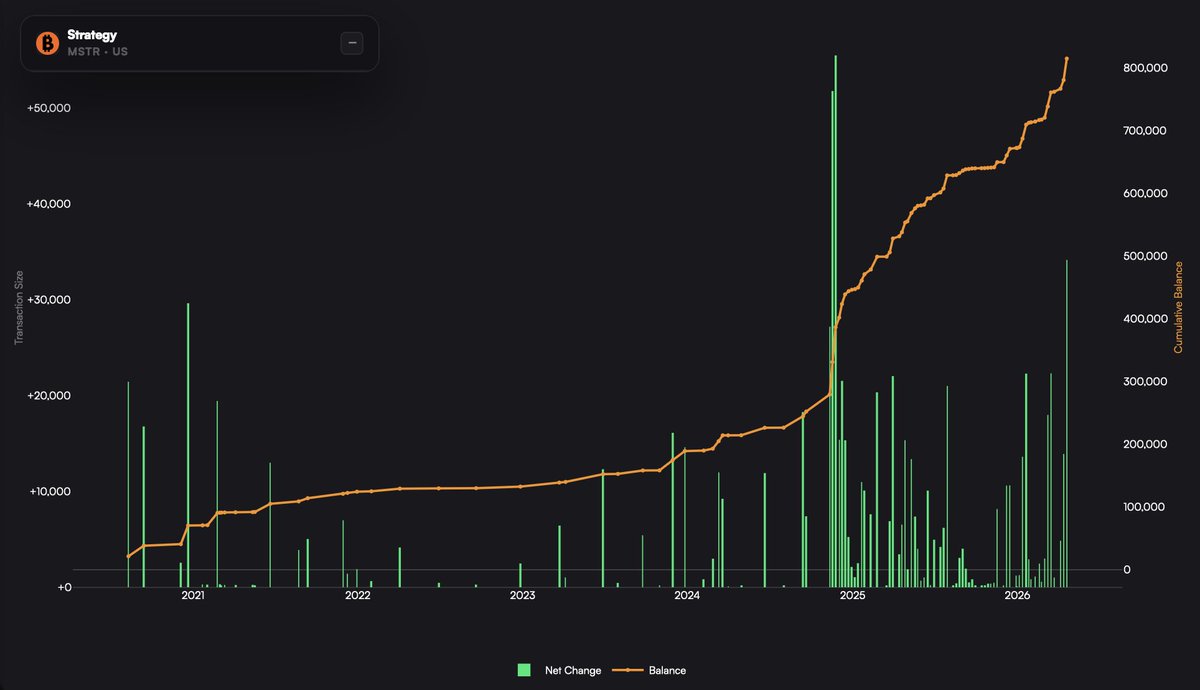This screenshot has width=1200, height=690.
Task: Toggle the Balance legend label
Action: [667, 670]
